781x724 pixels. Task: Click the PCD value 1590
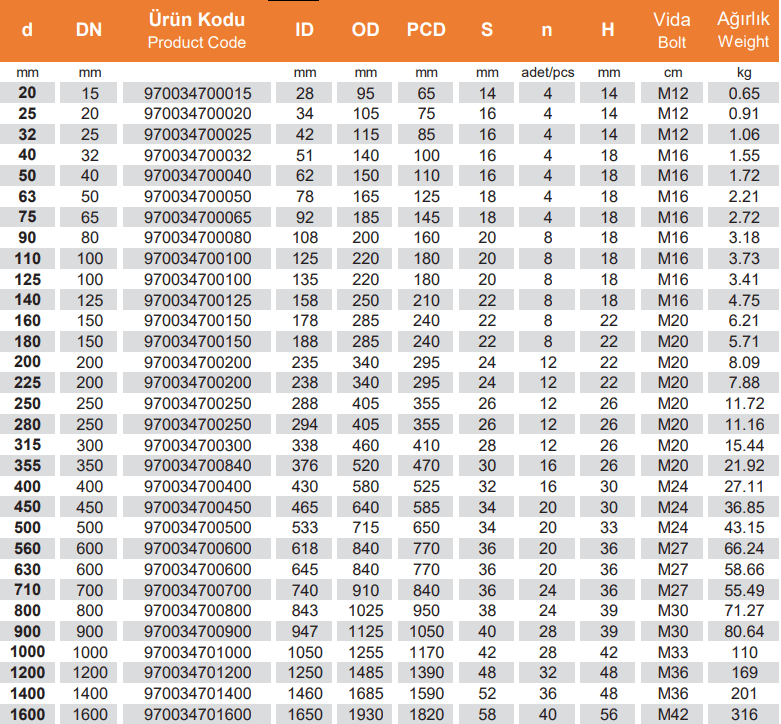tap(426, 693)
